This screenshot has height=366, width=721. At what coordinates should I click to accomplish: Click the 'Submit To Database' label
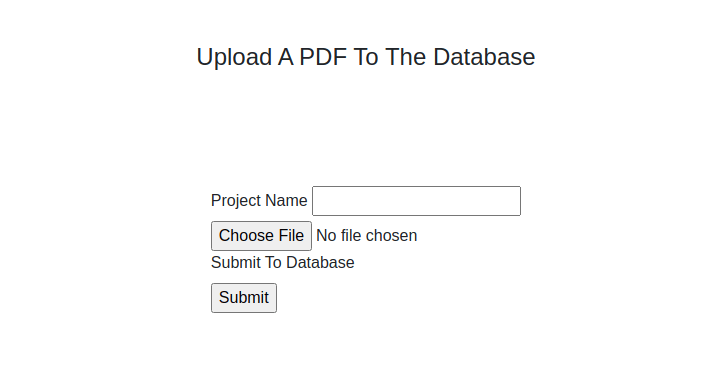click(x=282, y=263)
